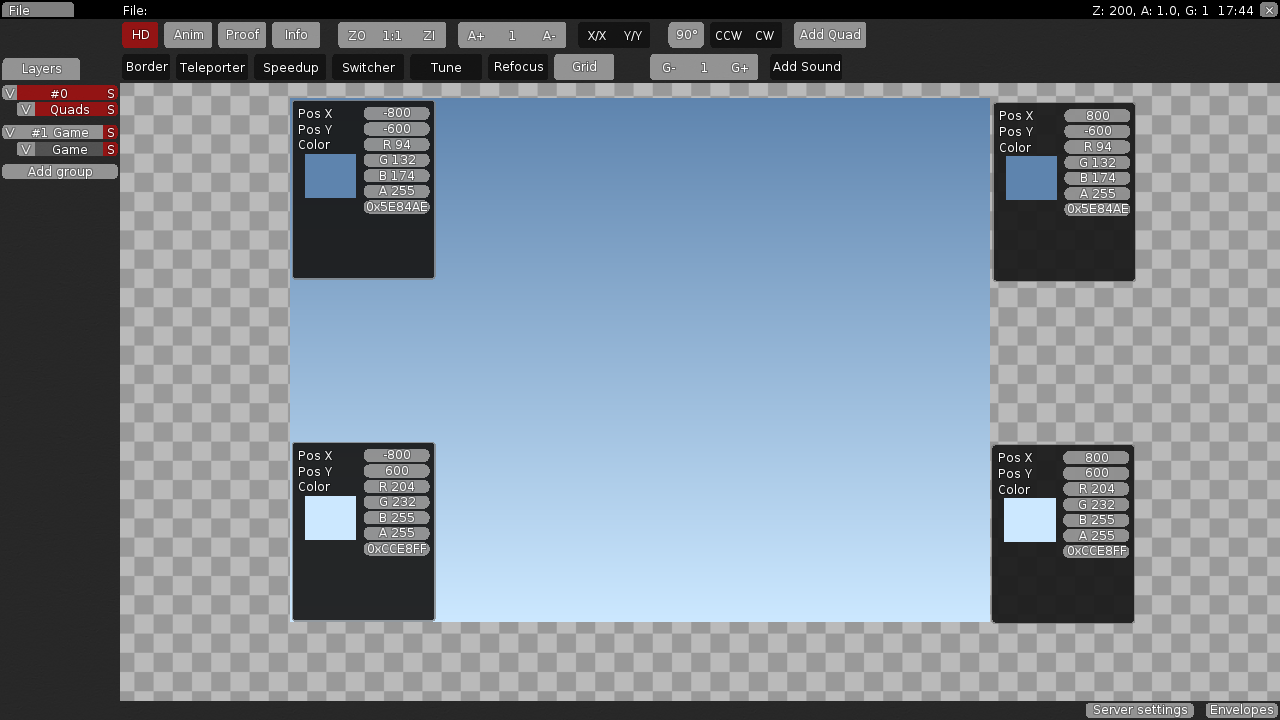This screenshot has width=1280, height=720.
Task: Open the Envelopes panel
Action: [x=1241, y=710]
